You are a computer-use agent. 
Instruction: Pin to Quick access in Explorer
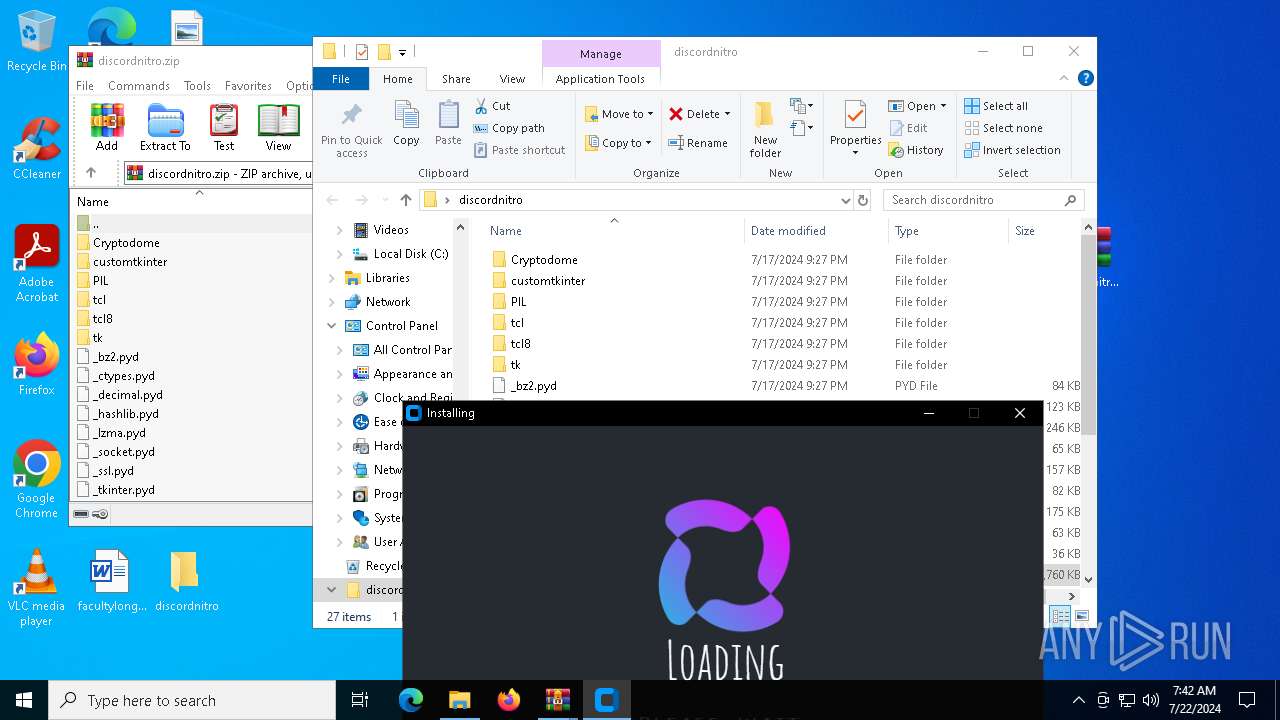click(352, 129)
